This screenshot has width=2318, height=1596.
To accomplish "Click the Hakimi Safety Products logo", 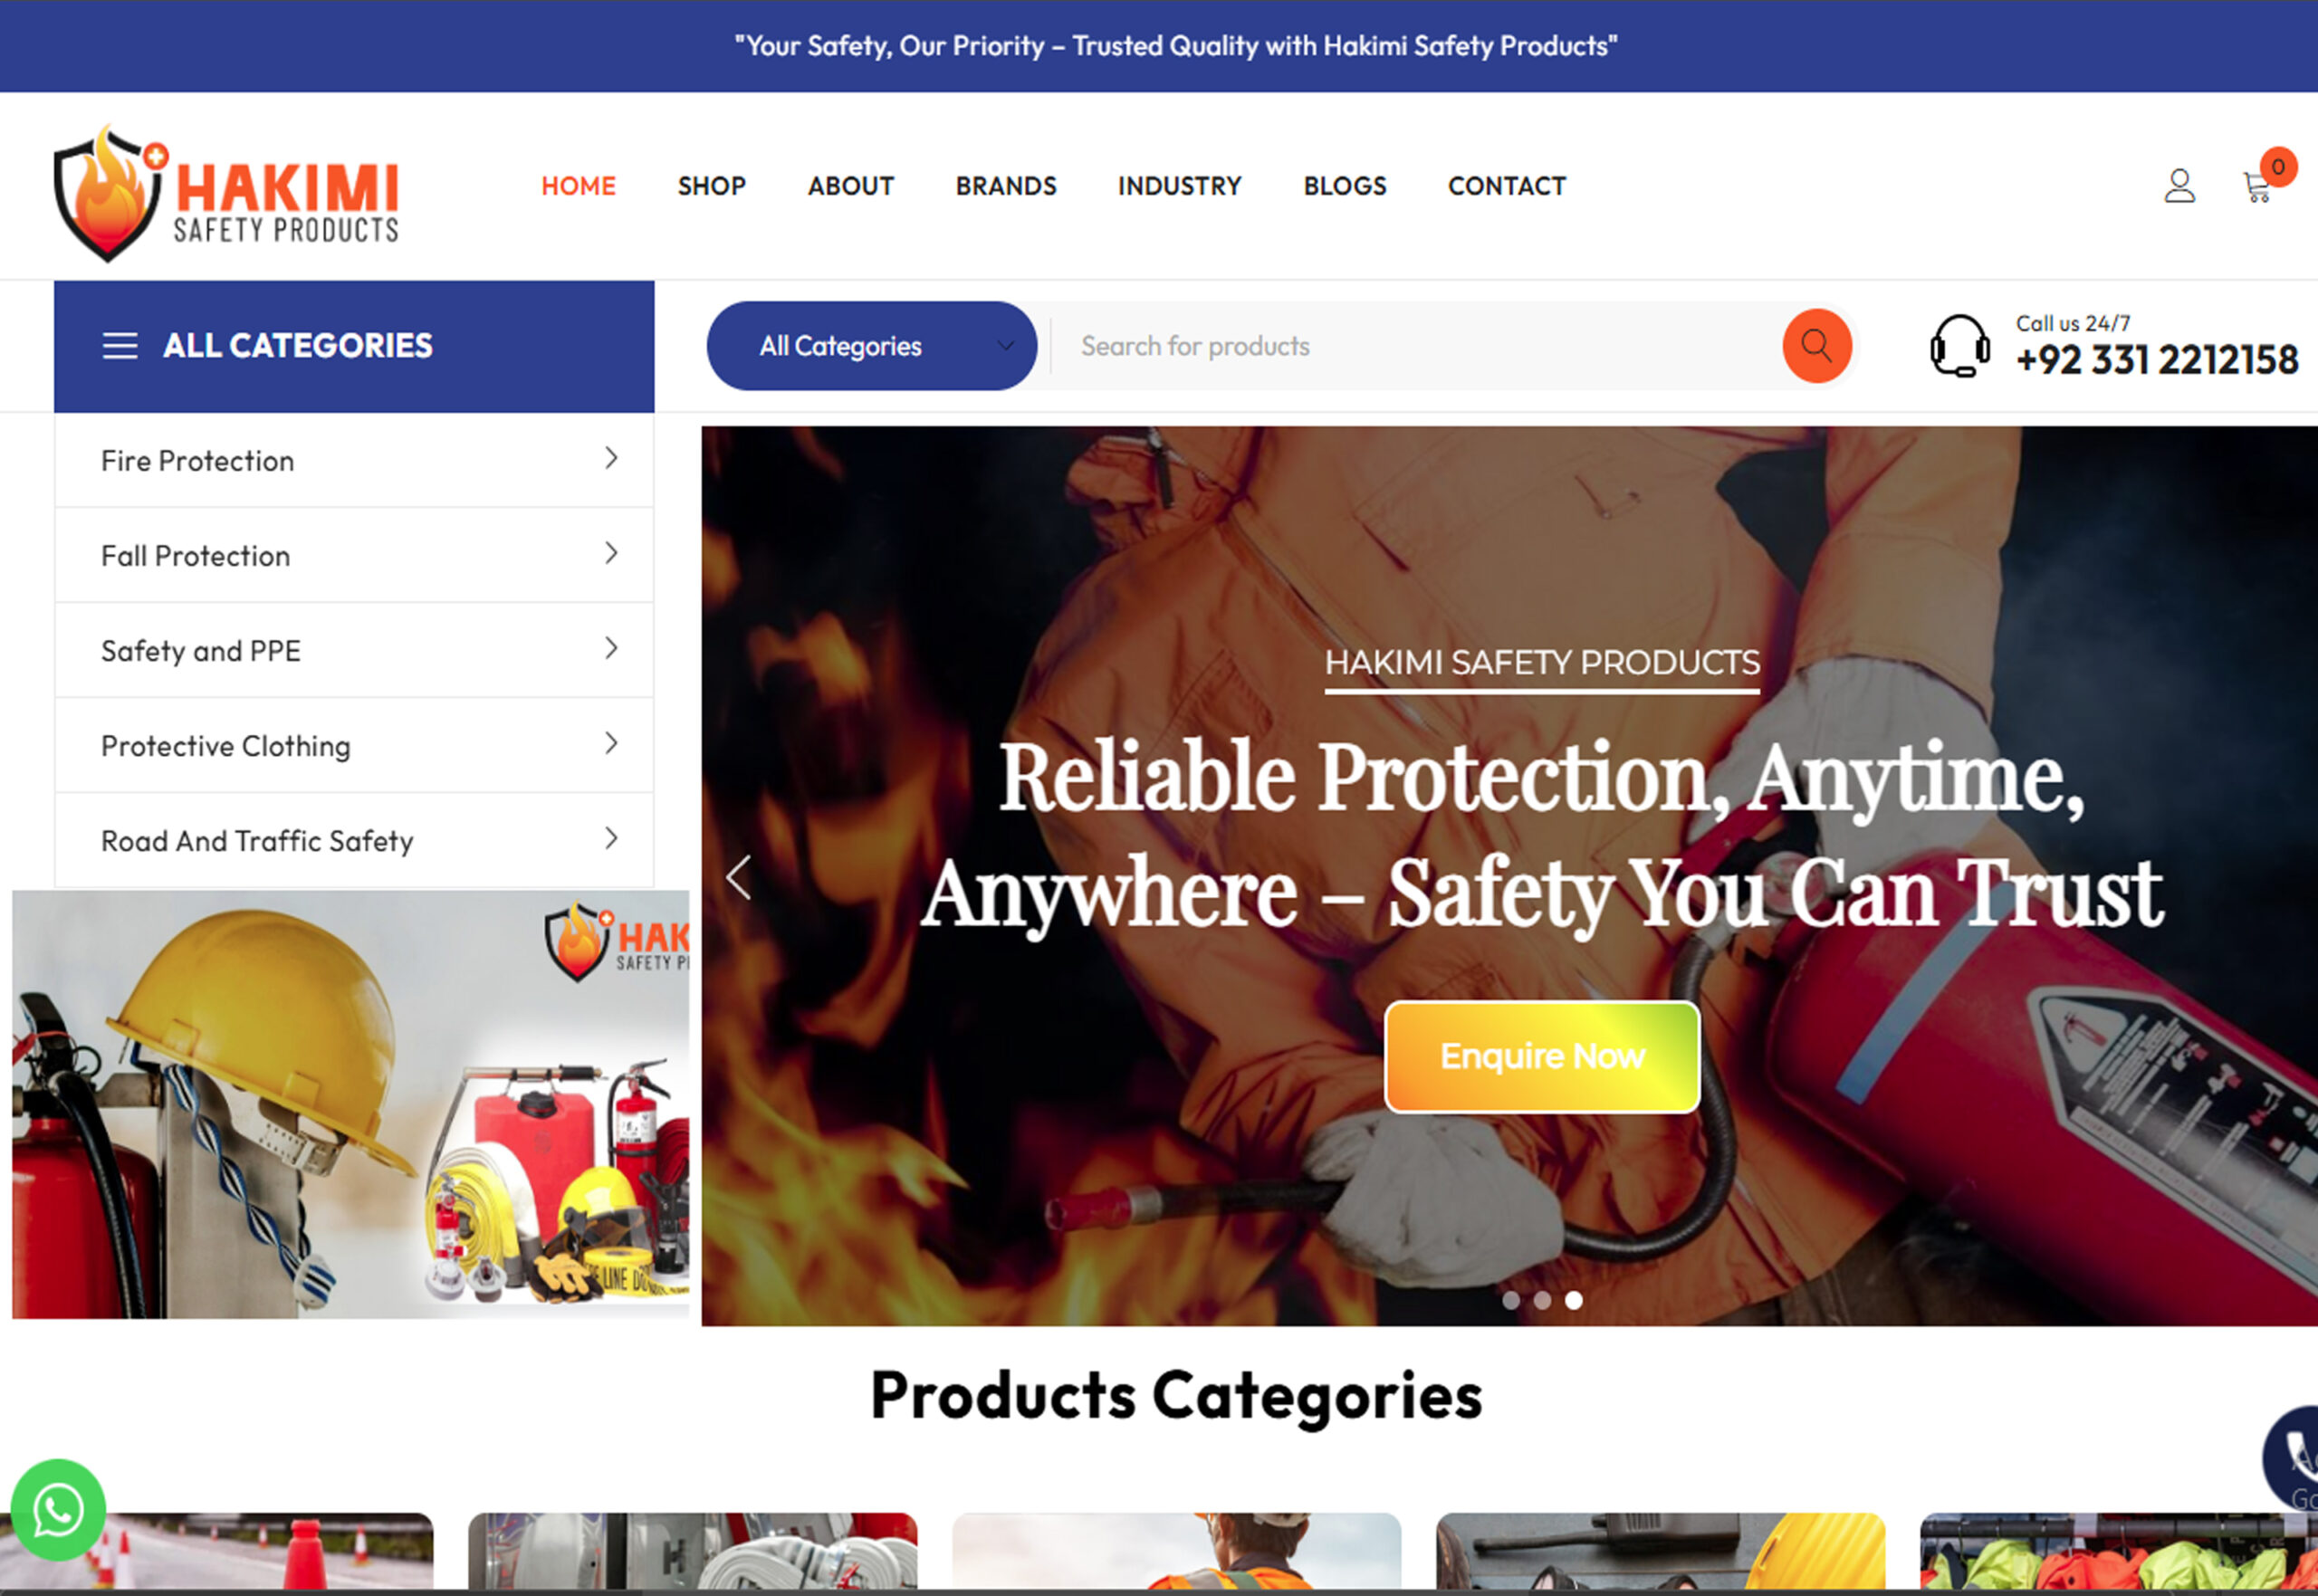I will click(227, 193).
